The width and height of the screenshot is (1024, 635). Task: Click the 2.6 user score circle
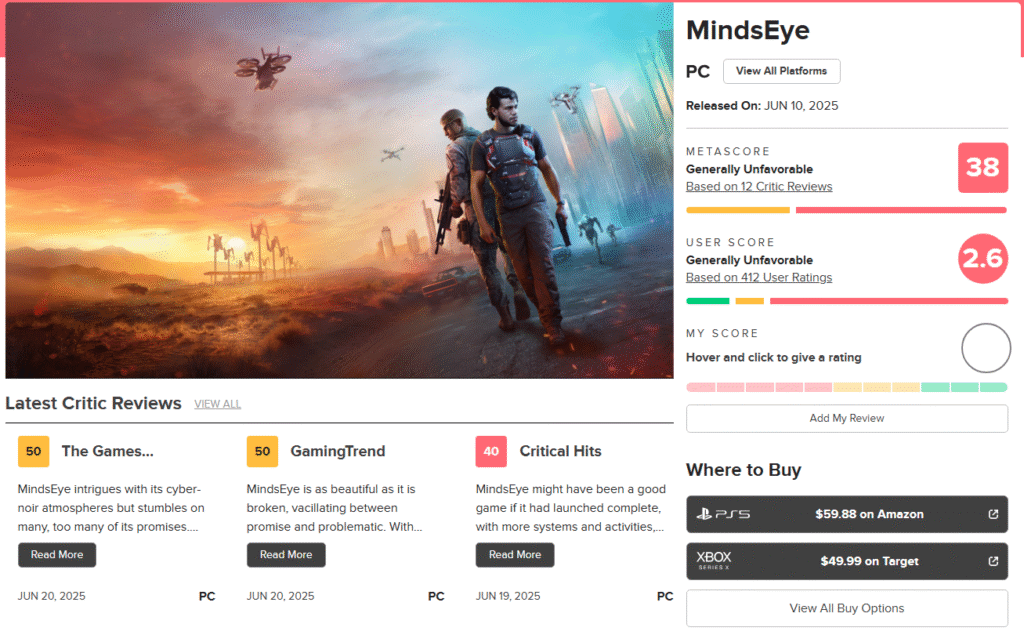click(983, 259)
